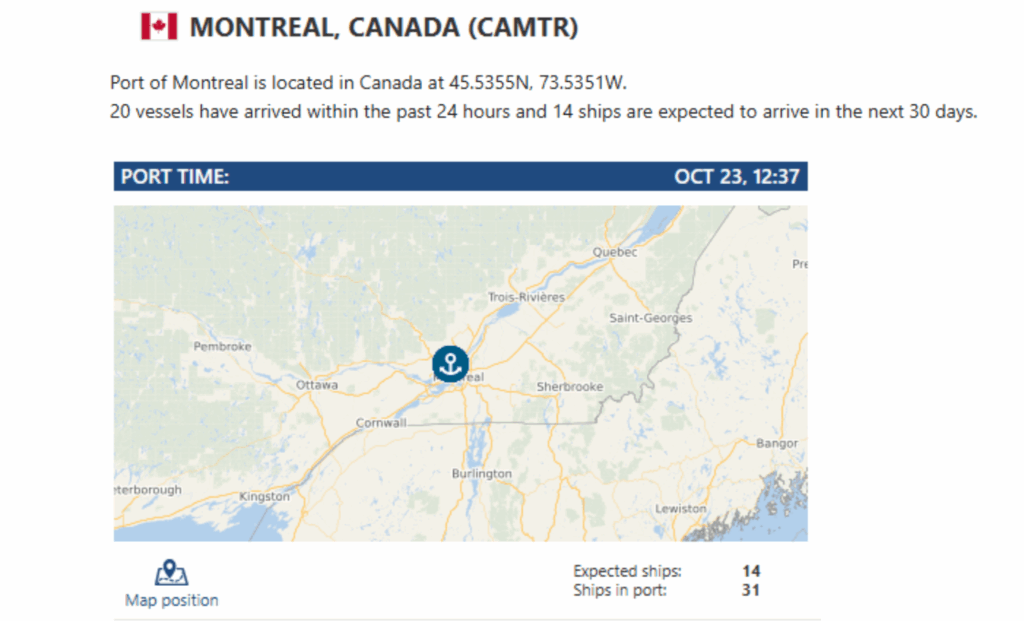Click Quebec city label on map
Image resolution: width=1024 pixels, height=621 pixels.
tap(615, 253)
